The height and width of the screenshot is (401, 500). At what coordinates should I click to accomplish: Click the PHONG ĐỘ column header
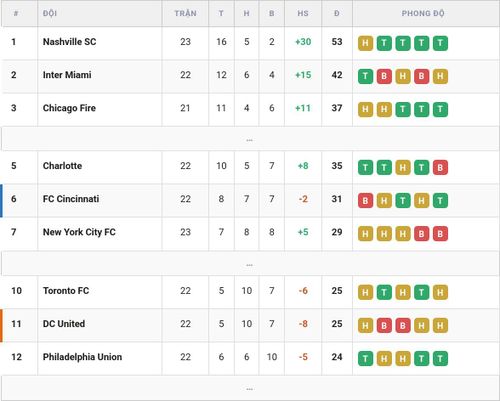(x=423, y=13)
